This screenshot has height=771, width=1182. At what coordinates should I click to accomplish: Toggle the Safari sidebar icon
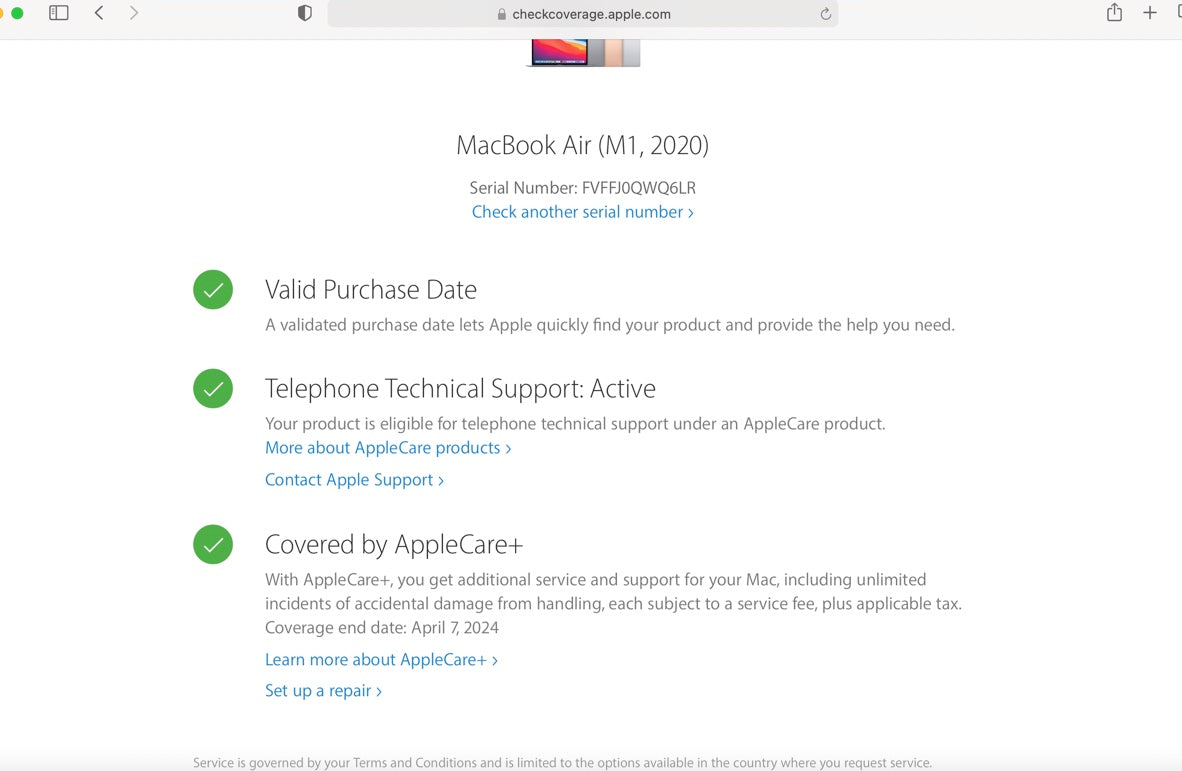(59, 13)
